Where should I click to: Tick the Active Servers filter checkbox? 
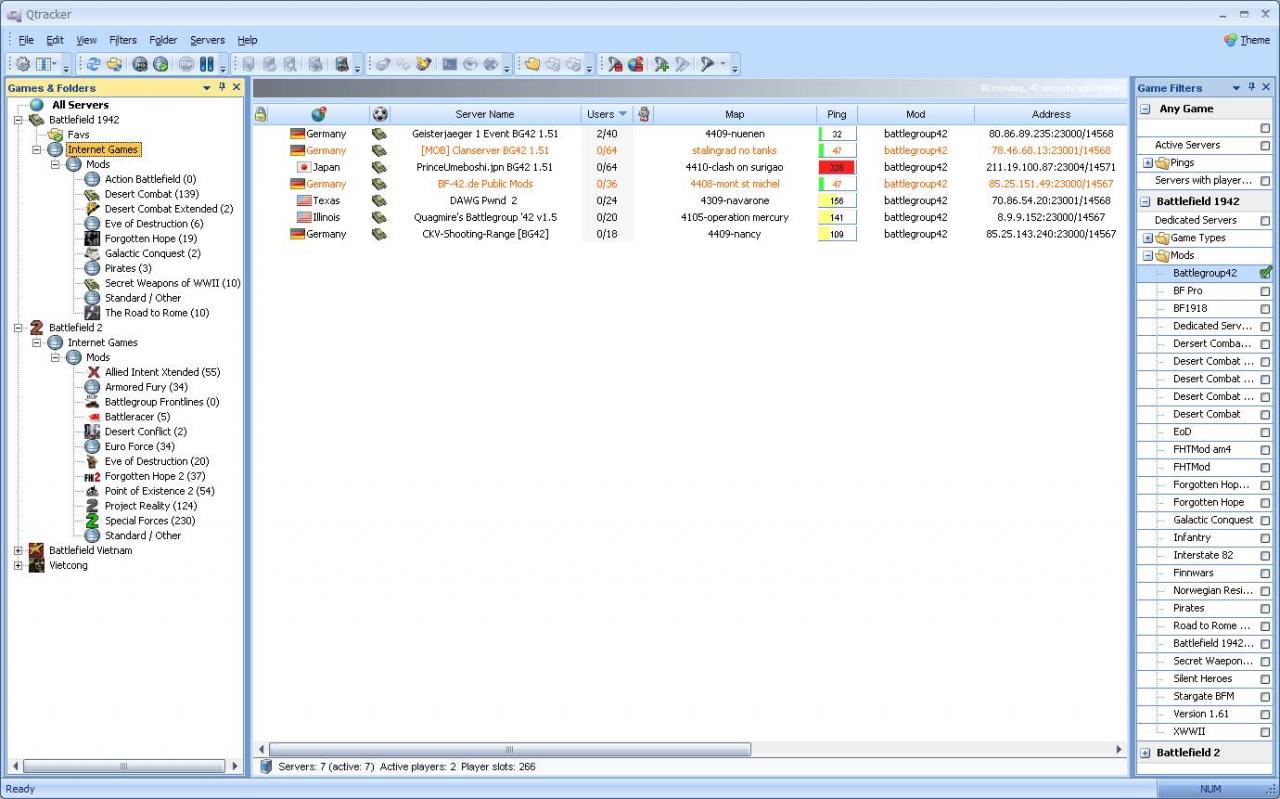click(1265, 146)
